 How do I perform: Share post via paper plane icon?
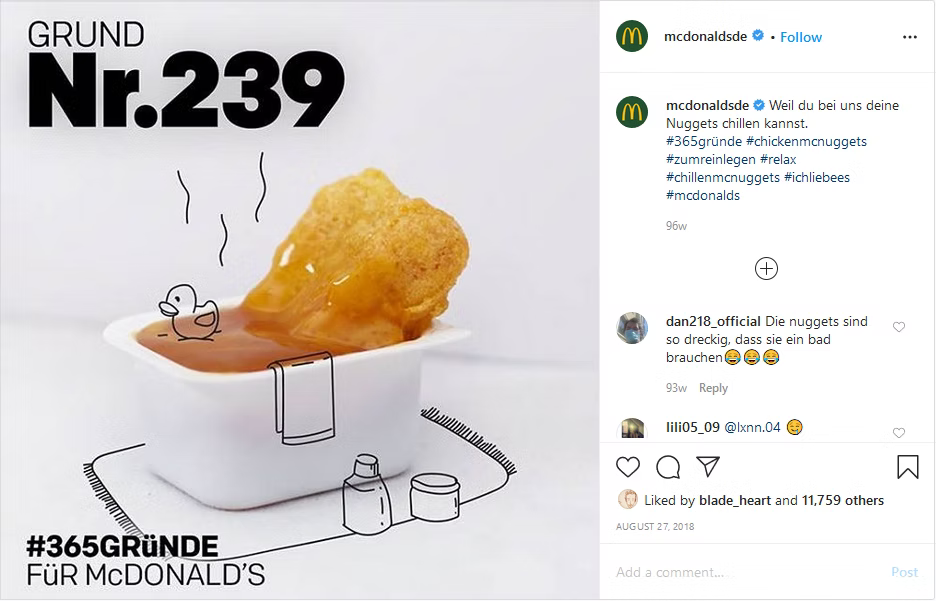[708, 466]
